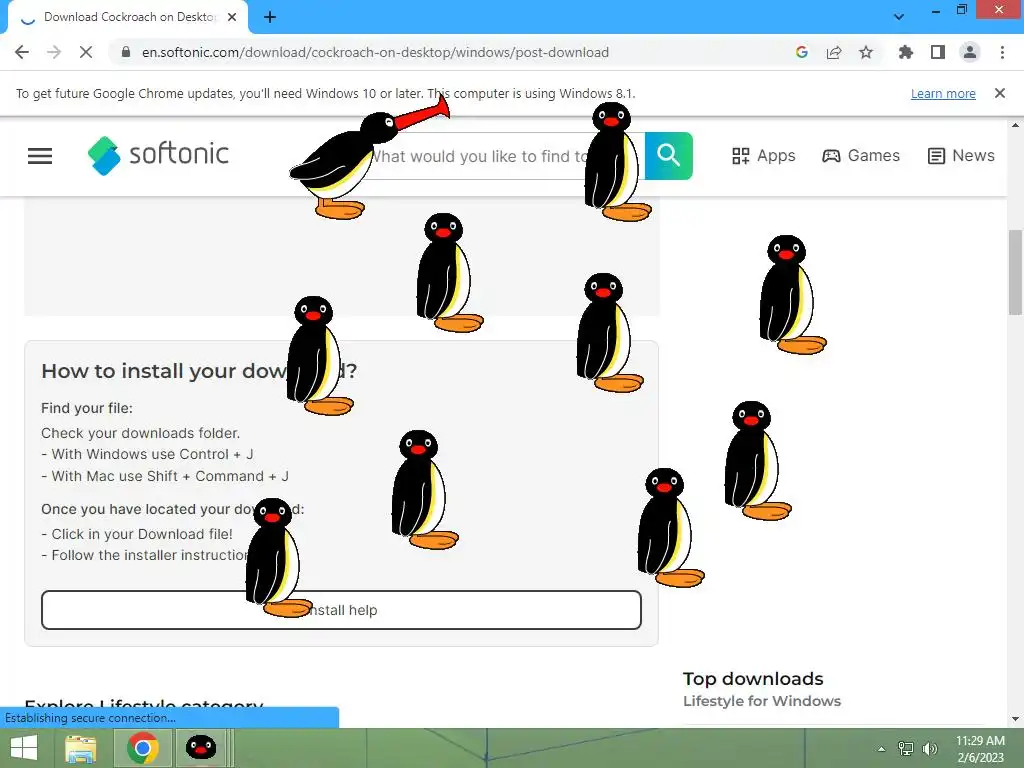This screenshot has width=1024, height=768.
Task: Click the Softonic logo
Action: [158, 155]
